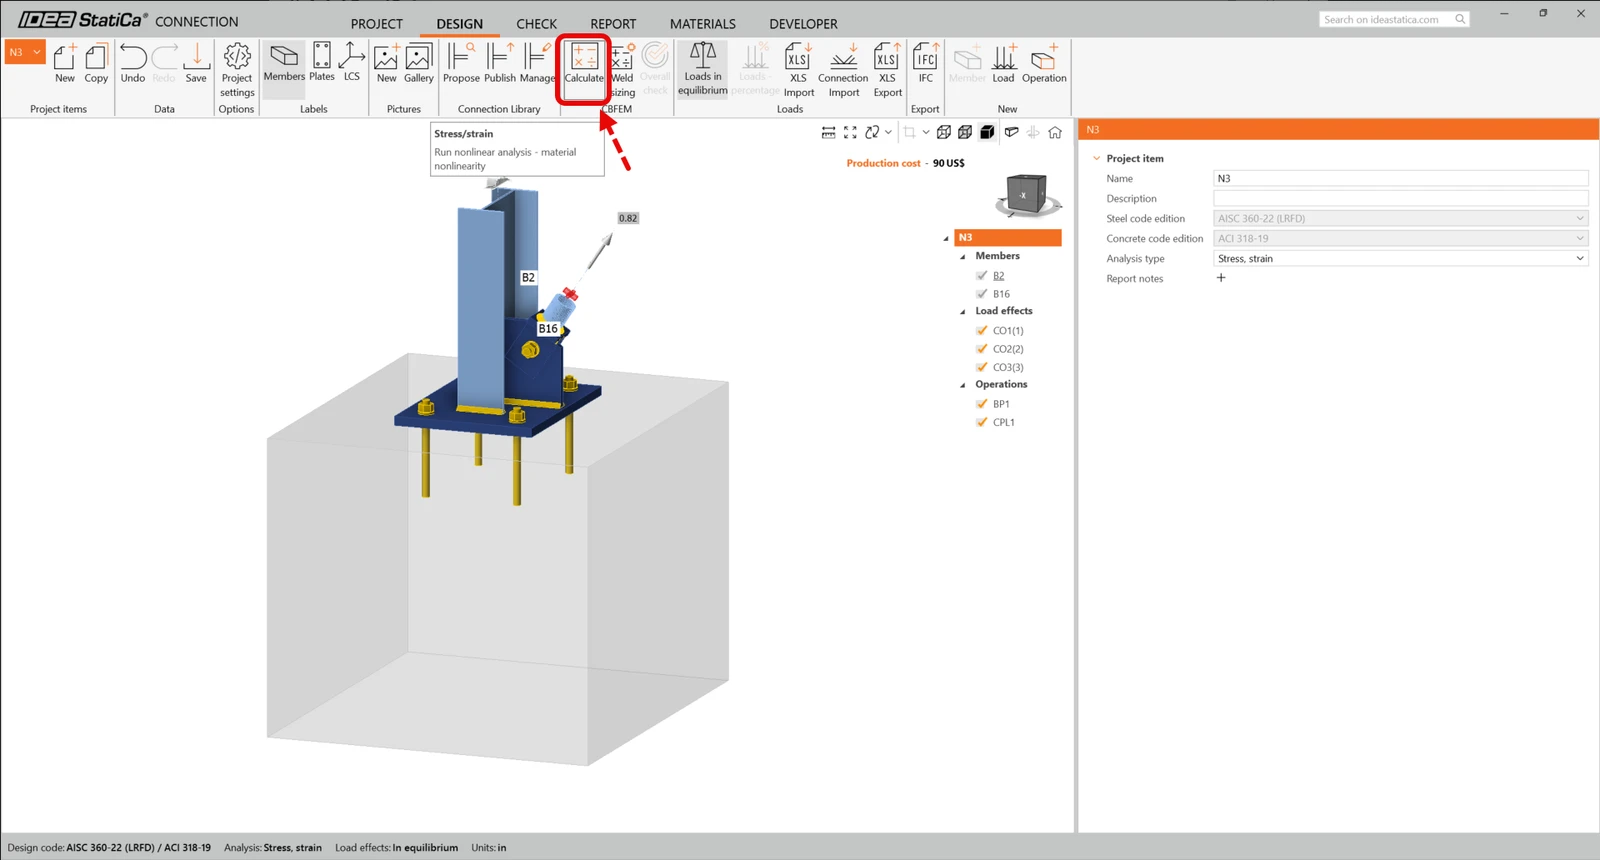Screen dimensions: 1600x860
Task: Open Project settings
Action: click(x=237, y=70)
